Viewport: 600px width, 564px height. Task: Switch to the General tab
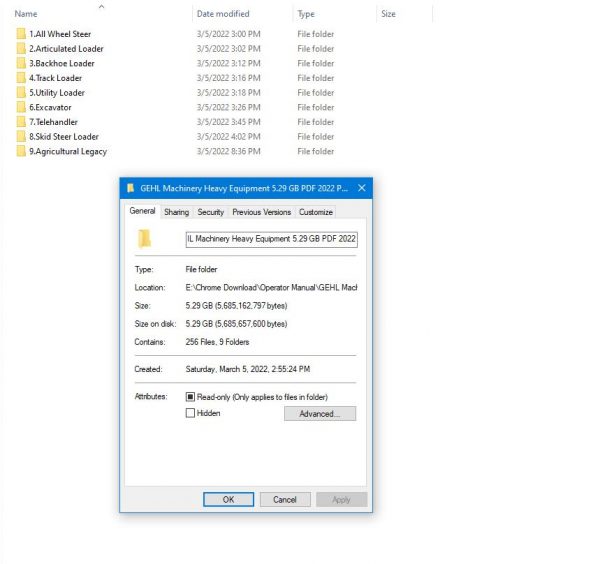point(142,211)
